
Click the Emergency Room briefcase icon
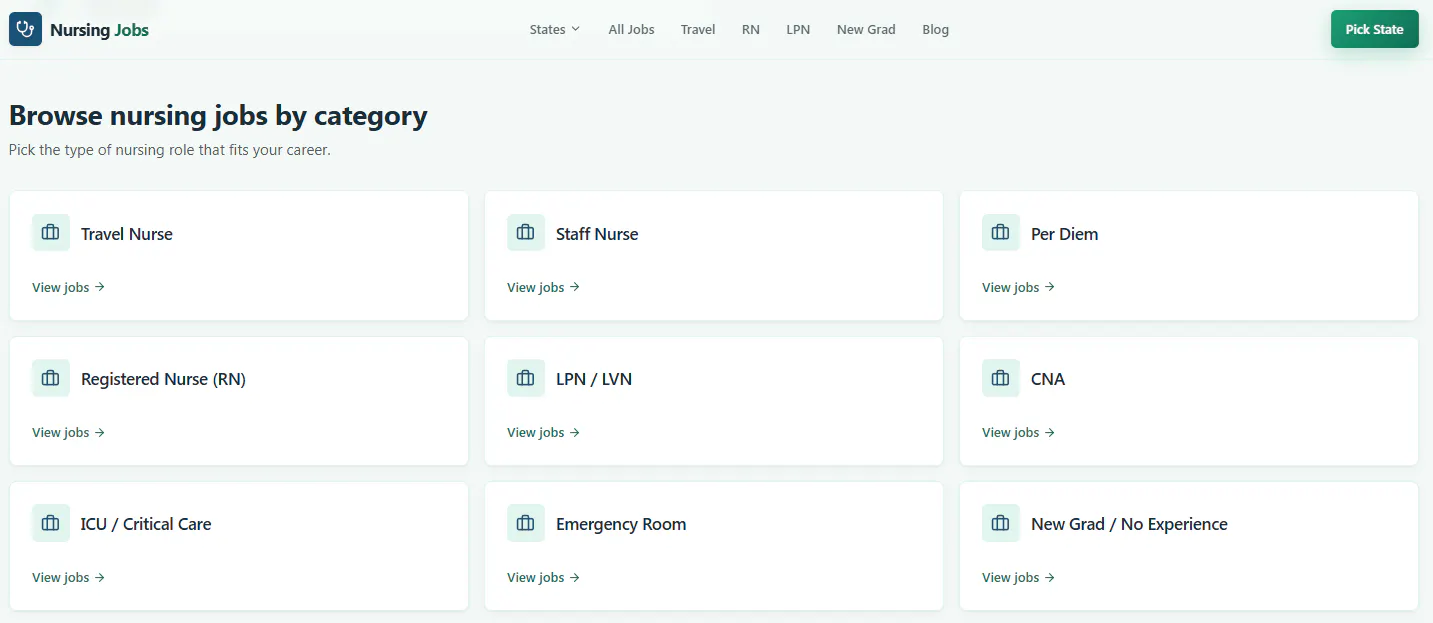[x=526, y=523]
